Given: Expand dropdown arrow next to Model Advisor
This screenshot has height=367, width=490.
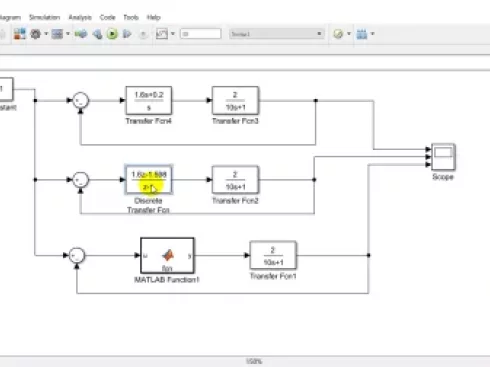Looking at the screenshot, I should coord(349,34).
